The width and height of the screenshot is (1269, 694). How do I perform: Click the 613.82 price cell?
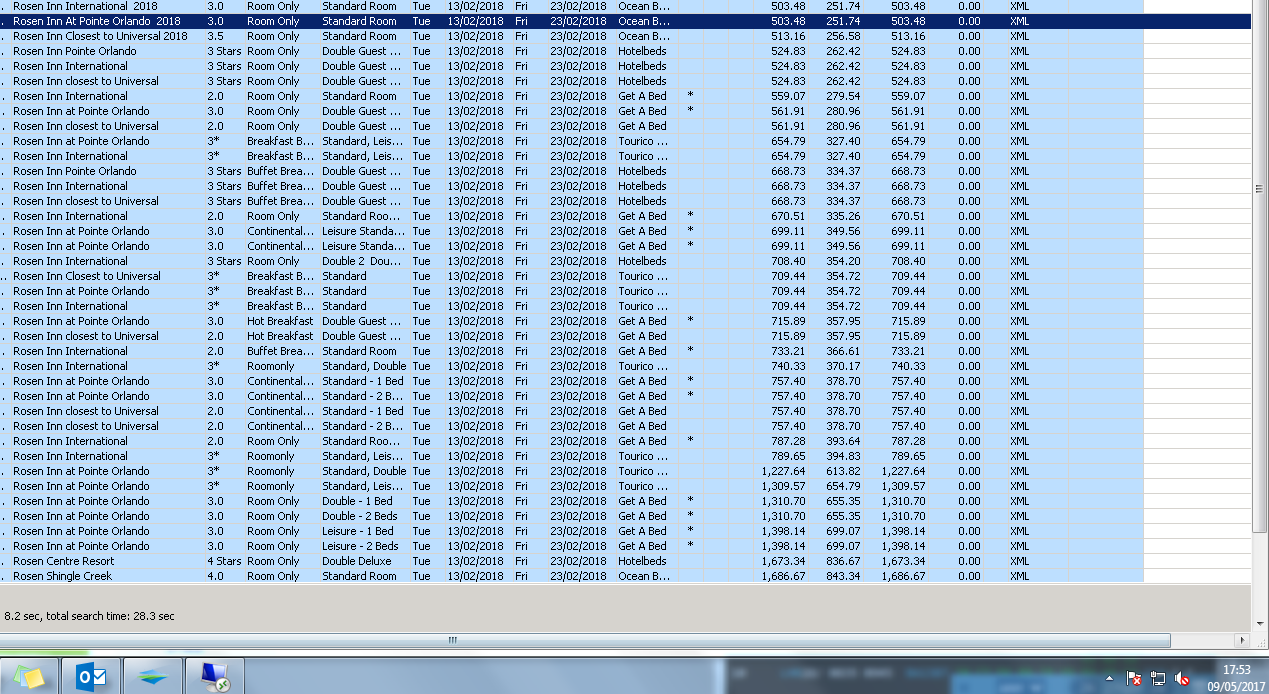coord(843,471)
